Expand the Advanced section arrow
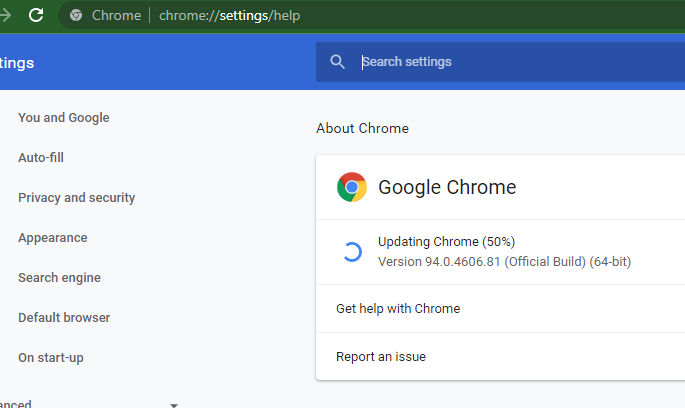Image resolution: width=685 pixels, height=408 pixels. pyautogui.click(x=173, y=405)
